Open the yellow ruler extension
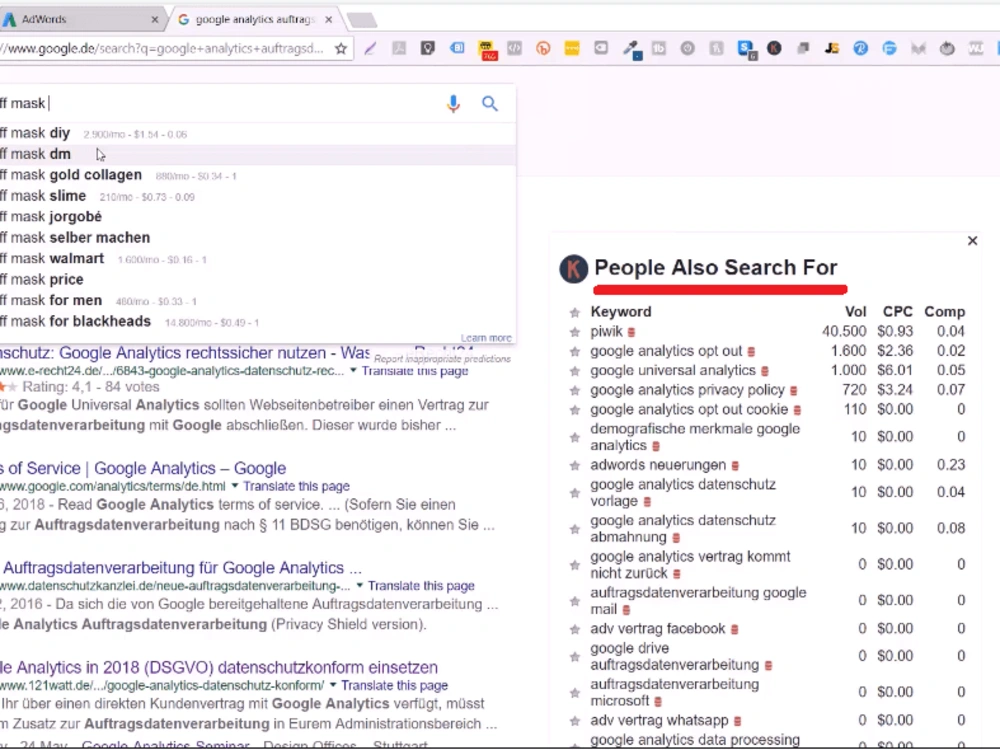Image resolution: width=1000 pixels, height=750 pixels. pos(572,48)
